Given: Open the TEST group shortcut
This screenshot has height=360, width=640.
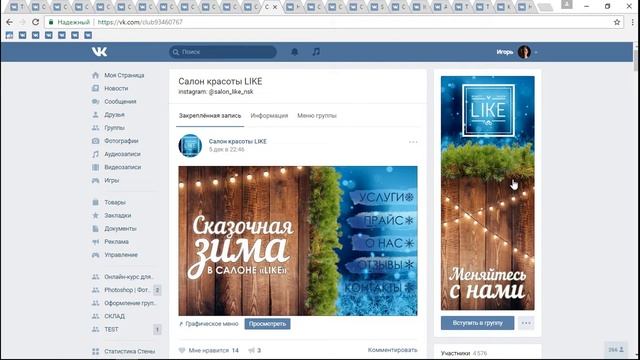Looking at the screenshot, I should tap(111, 329).
